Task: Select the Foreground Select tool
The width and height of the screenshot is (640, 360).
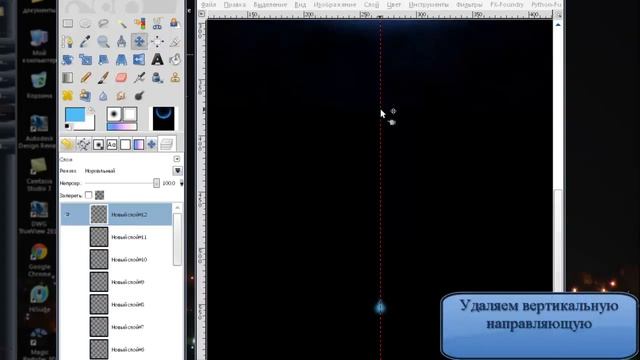Action: click(175, 23)
